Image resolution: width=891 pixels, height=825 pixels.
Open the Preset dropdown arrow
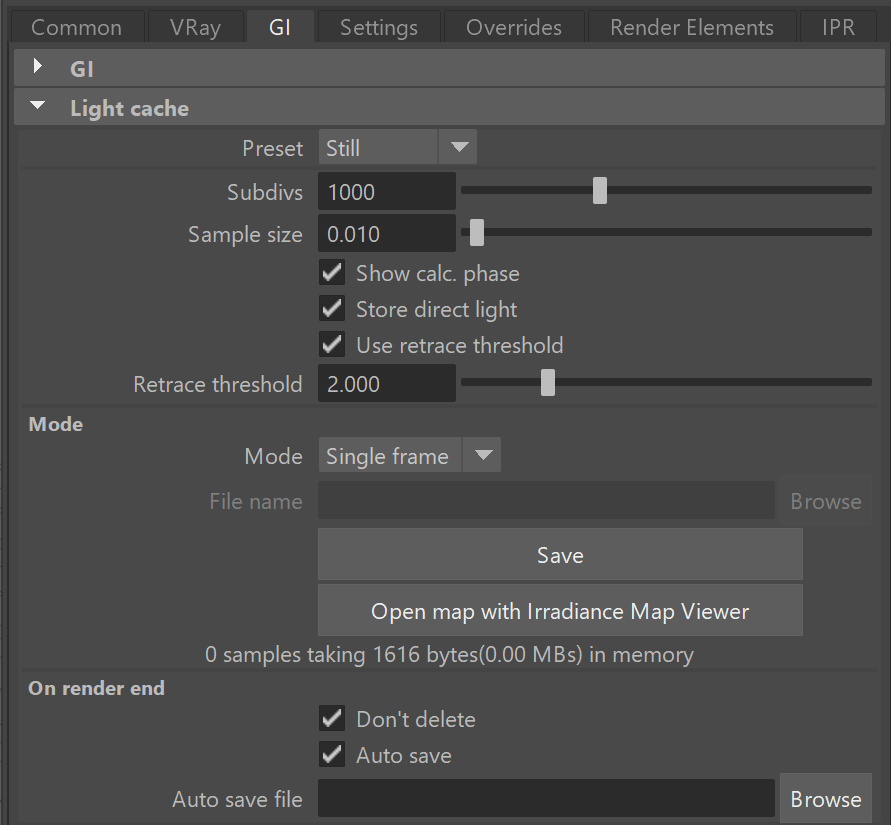[x=459, y=147]
